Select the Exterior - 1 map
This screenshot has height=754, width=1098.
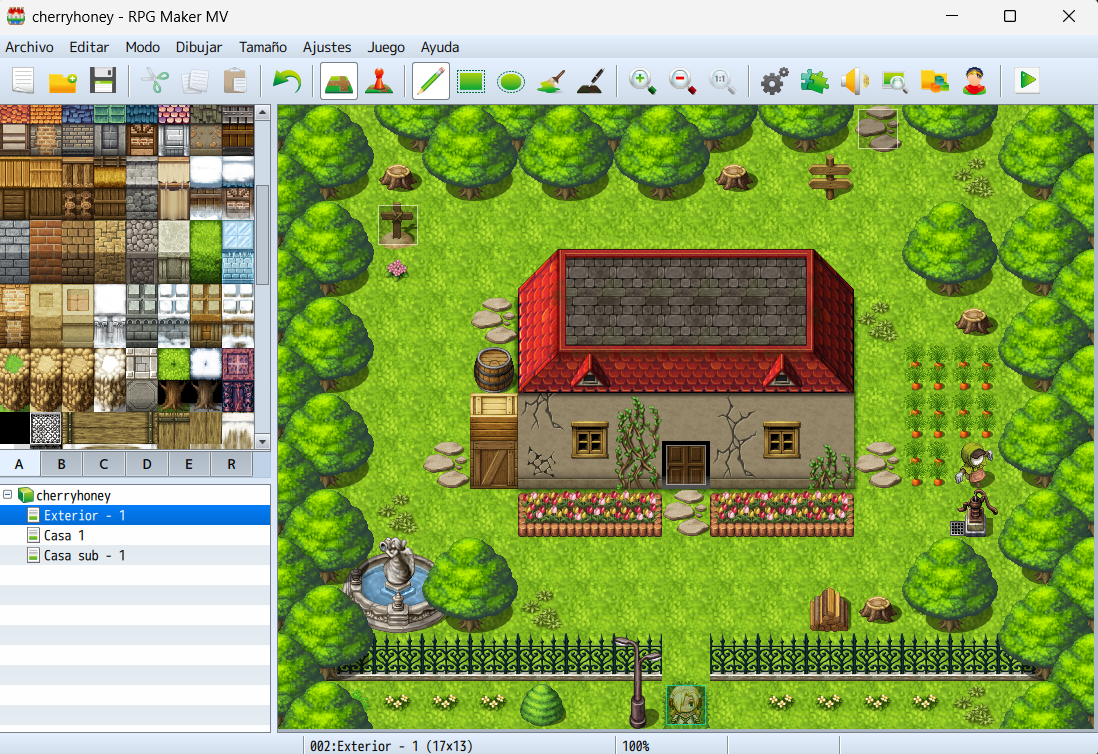click(135, 515)
